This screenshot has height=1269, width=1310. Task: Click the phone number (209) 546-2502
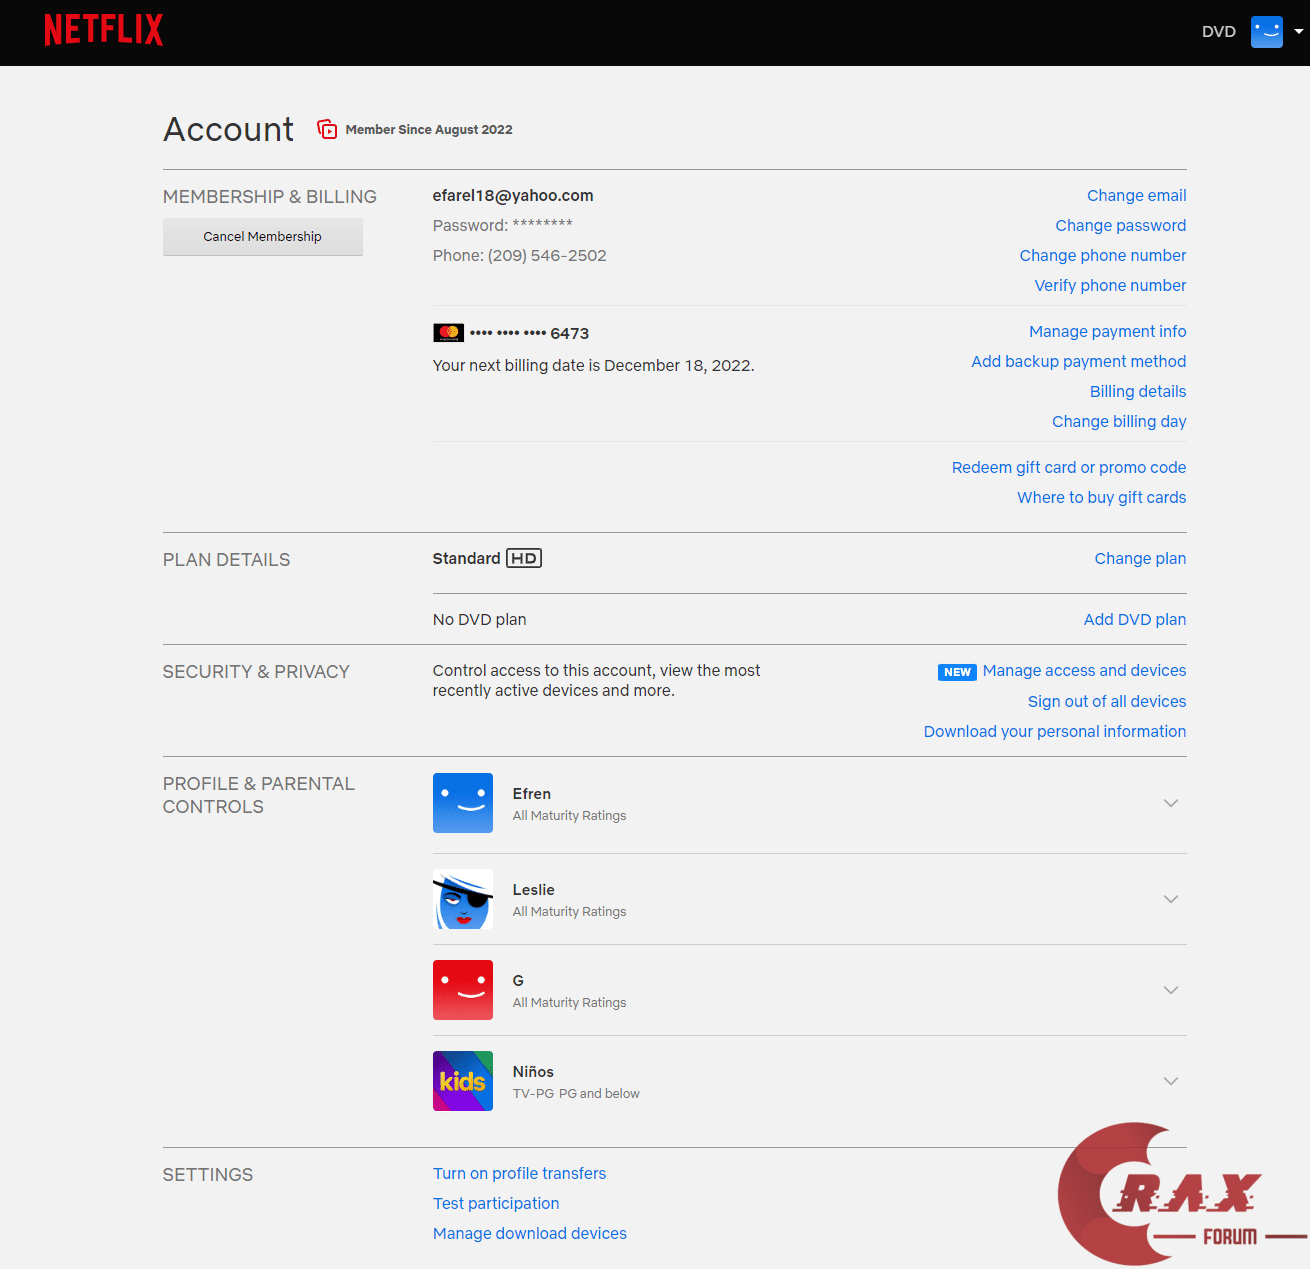[x=547, y=256]
